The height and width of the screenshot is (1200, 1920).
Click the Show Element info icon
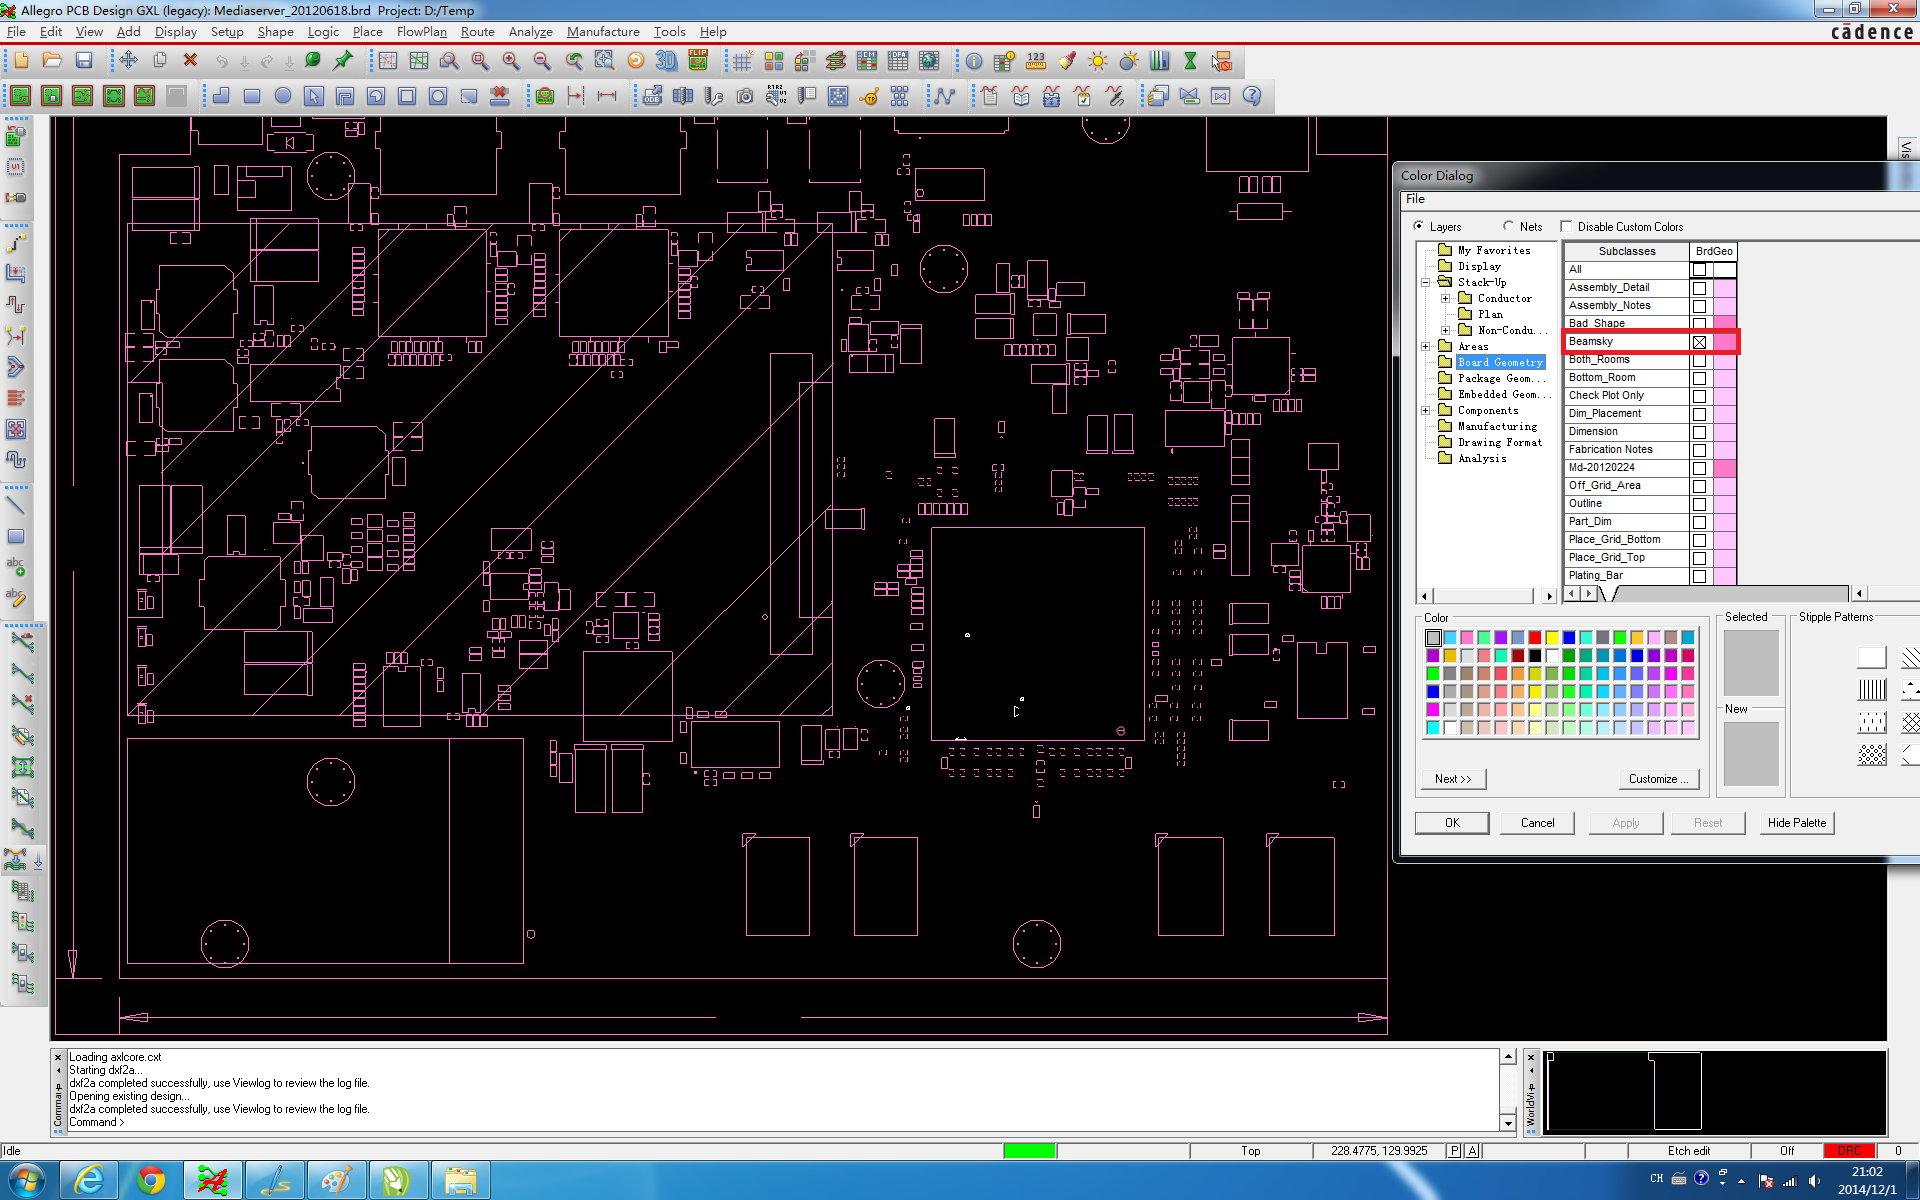pos(973,61)
